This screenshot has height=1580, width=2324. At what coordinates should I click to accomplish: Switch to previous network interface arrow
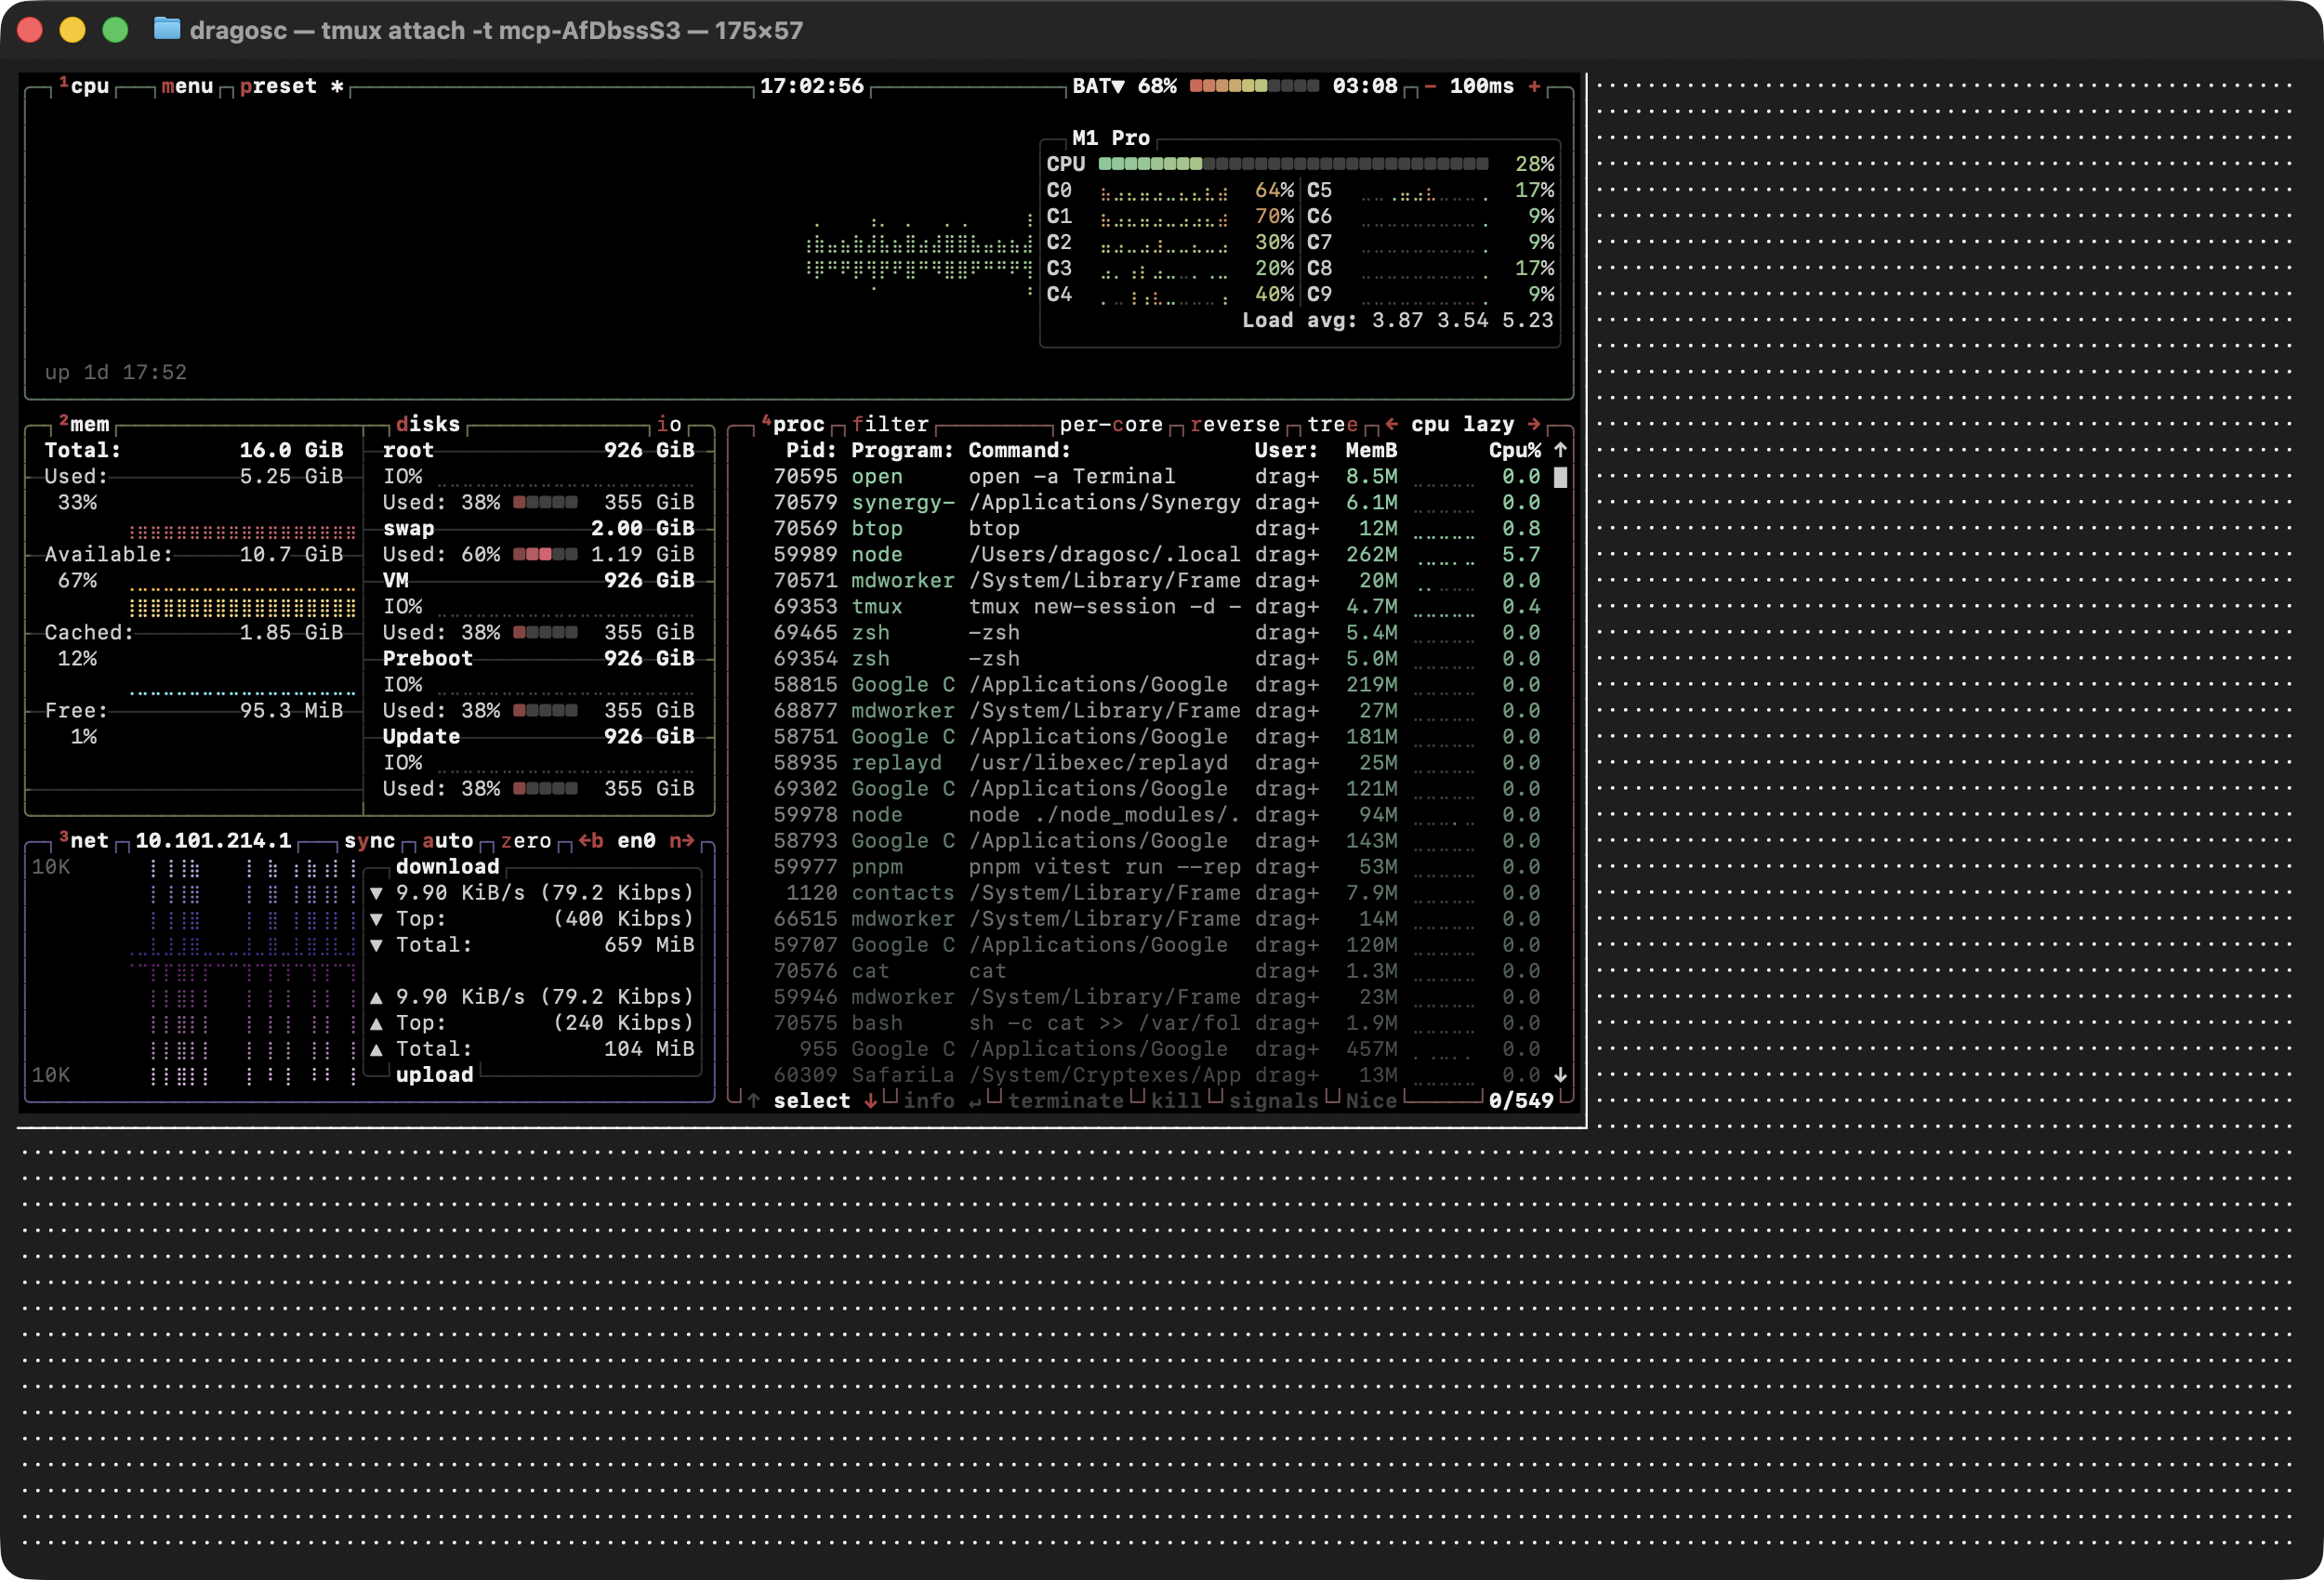coord(590,841)
